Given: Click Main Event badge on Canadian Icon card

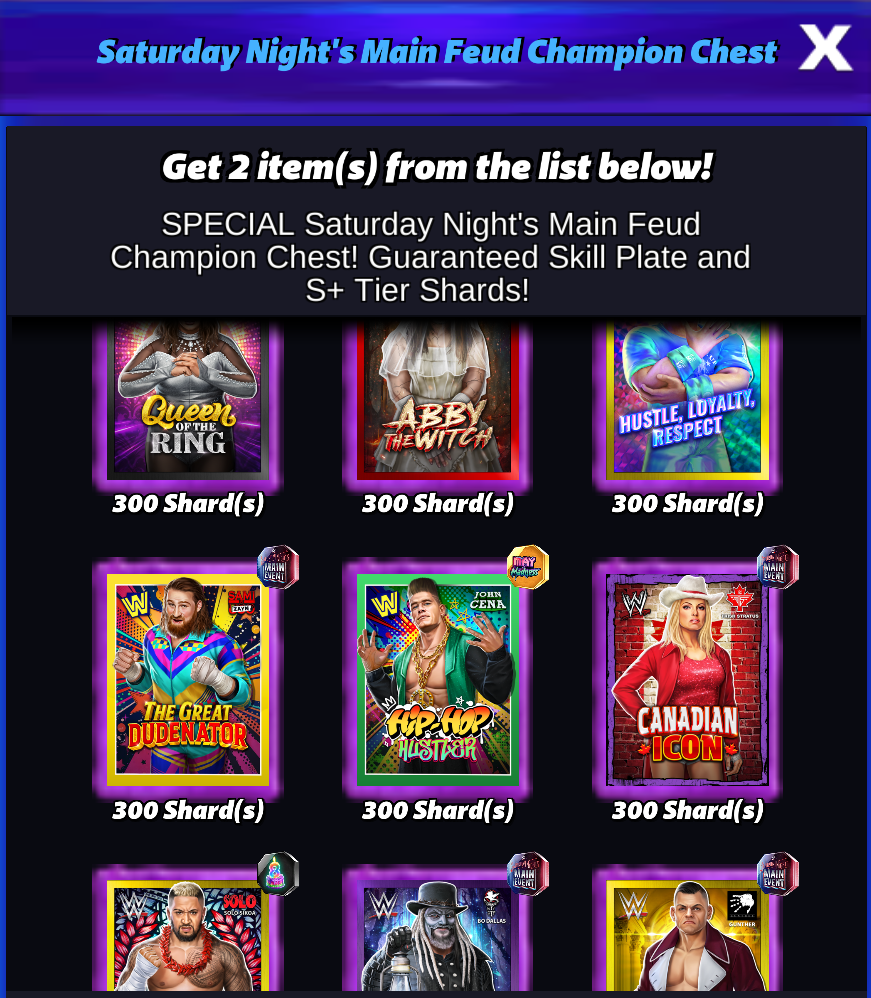Looking at the screenshot, I should (777, 566).
